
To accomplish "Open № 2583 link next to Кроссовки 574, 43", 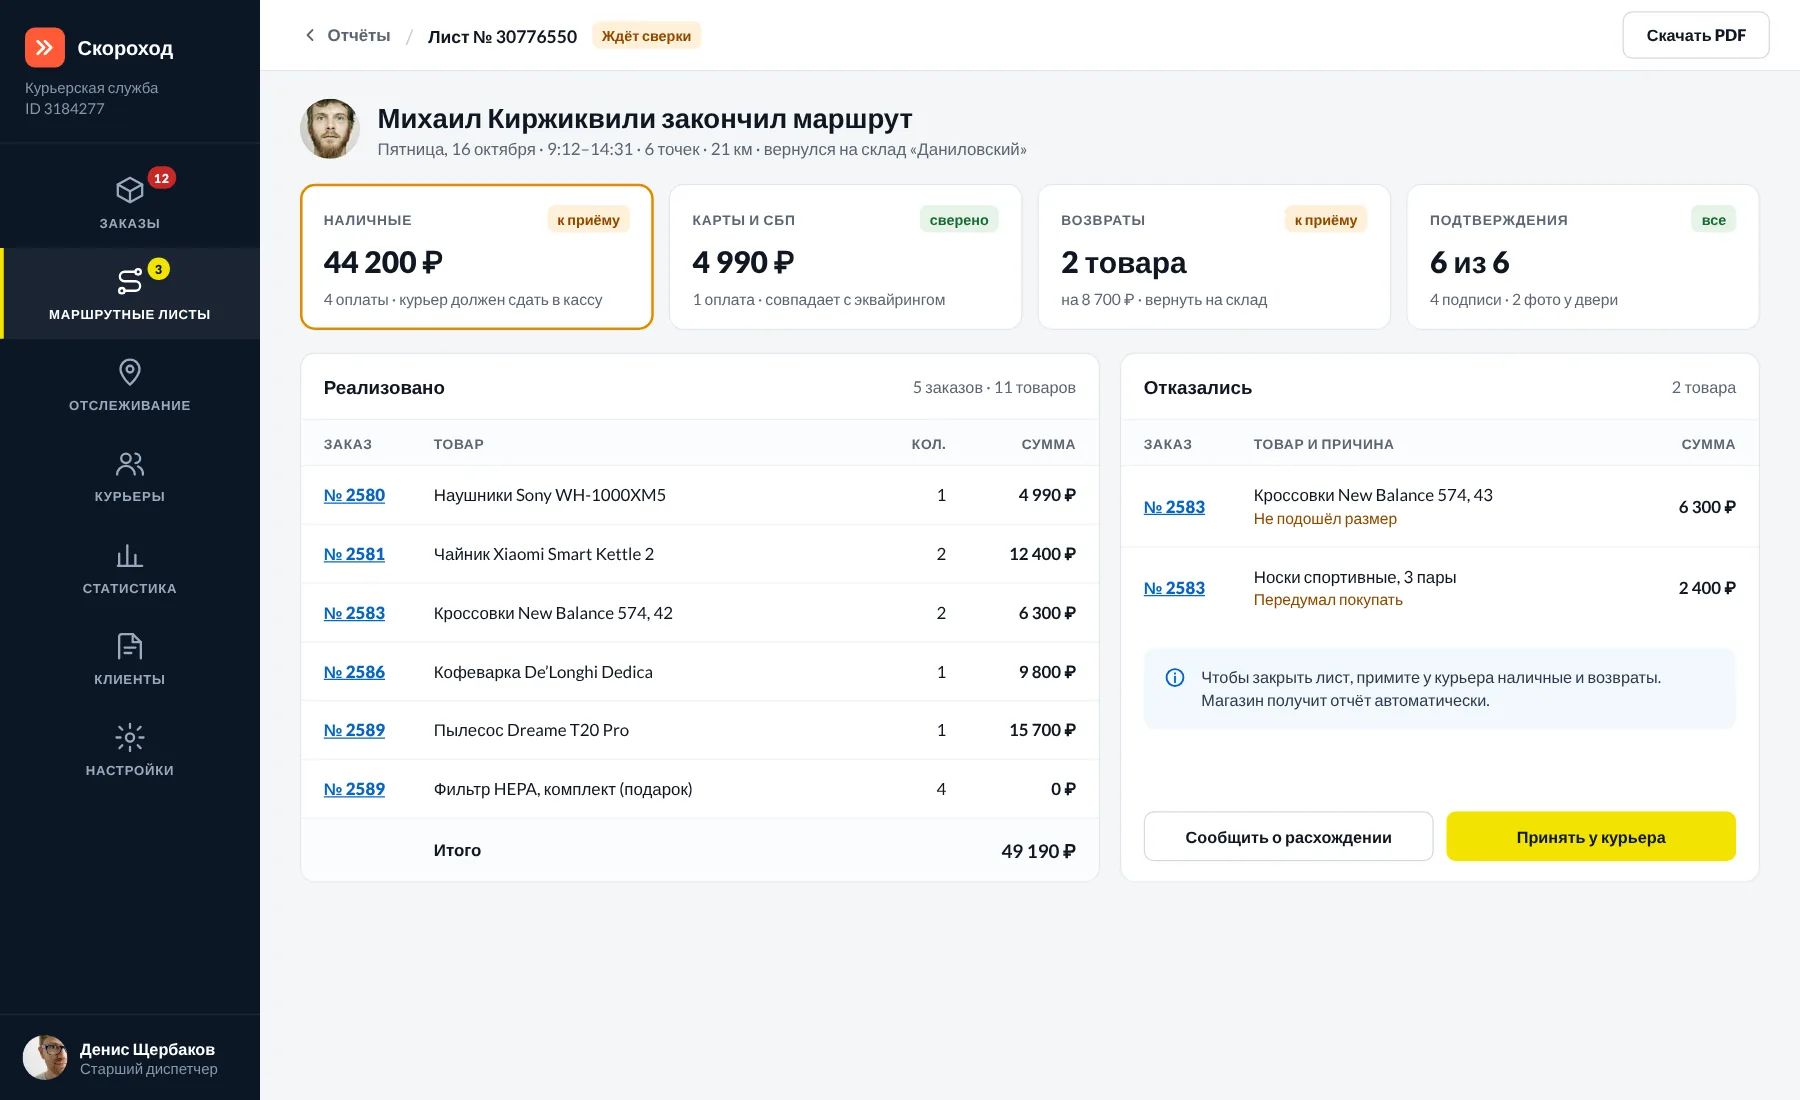I will pos(1174,507).
